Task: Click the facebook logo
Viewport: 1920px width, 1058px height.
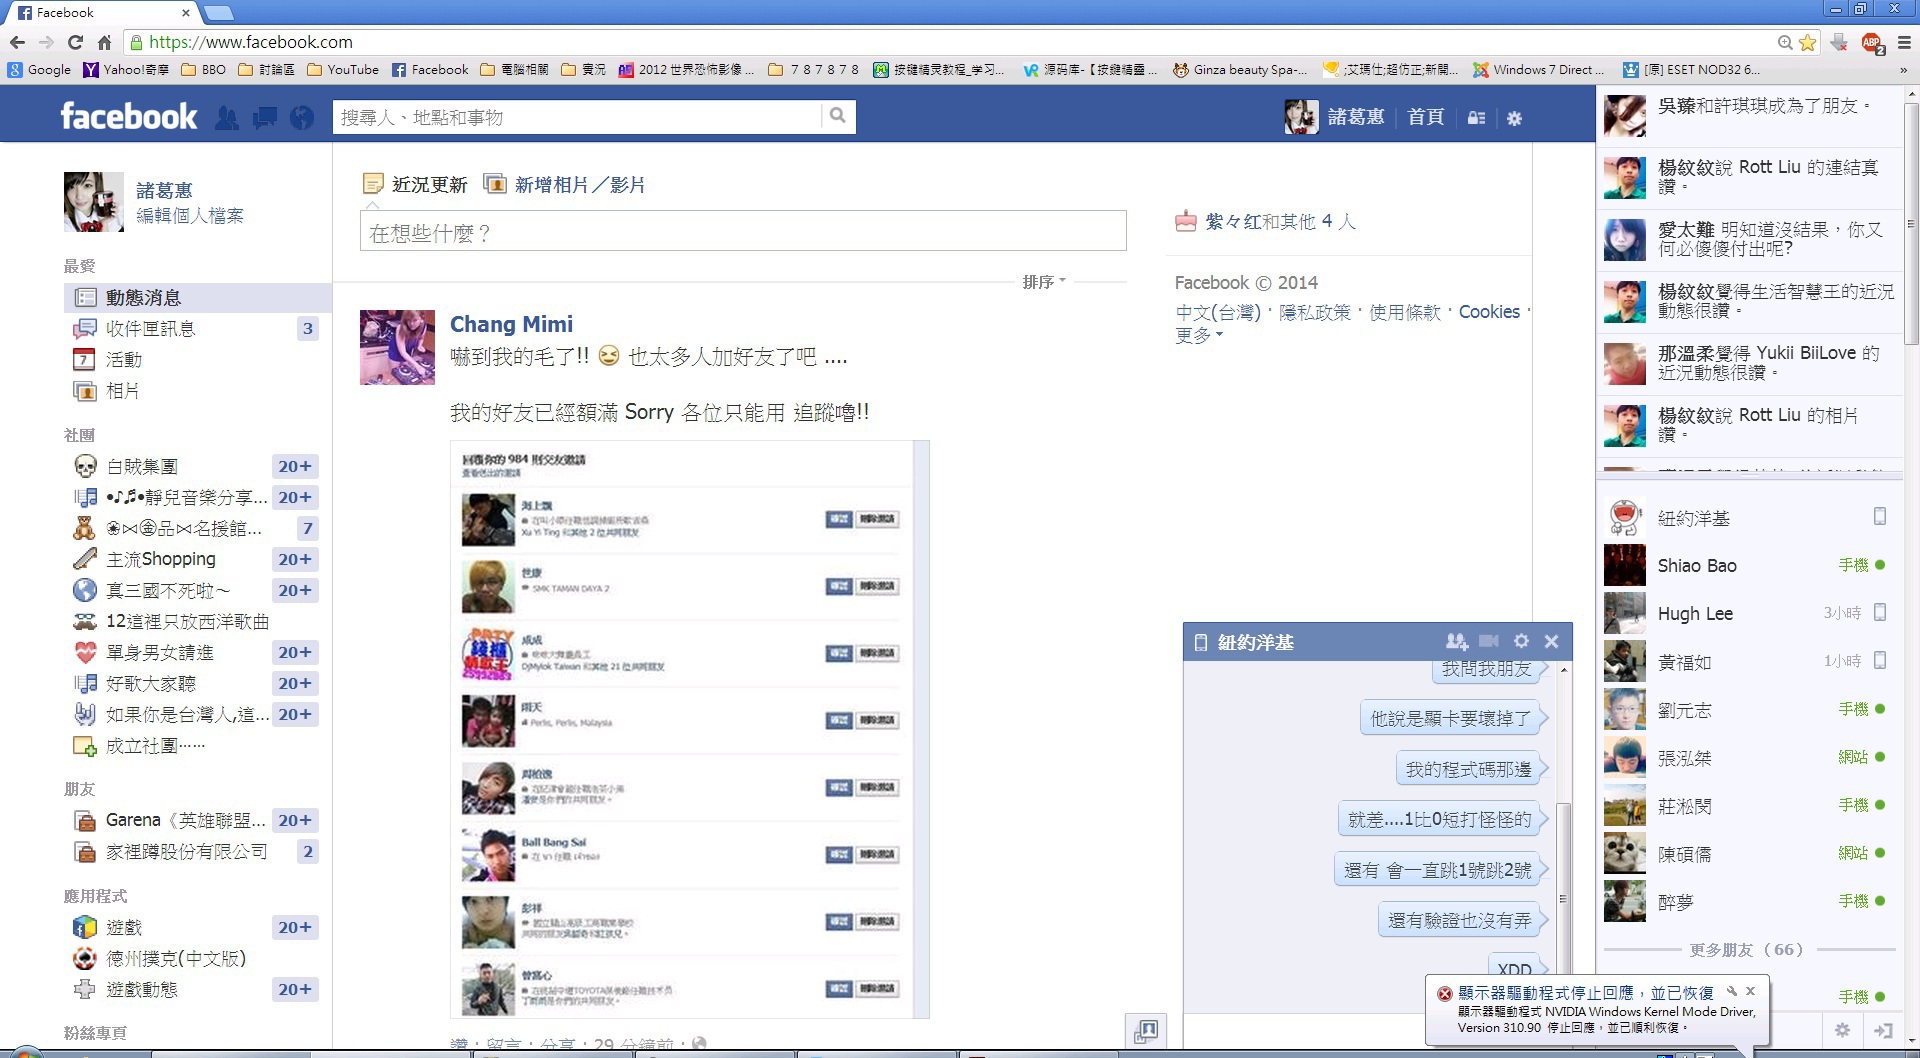Action: coord(129,116)
